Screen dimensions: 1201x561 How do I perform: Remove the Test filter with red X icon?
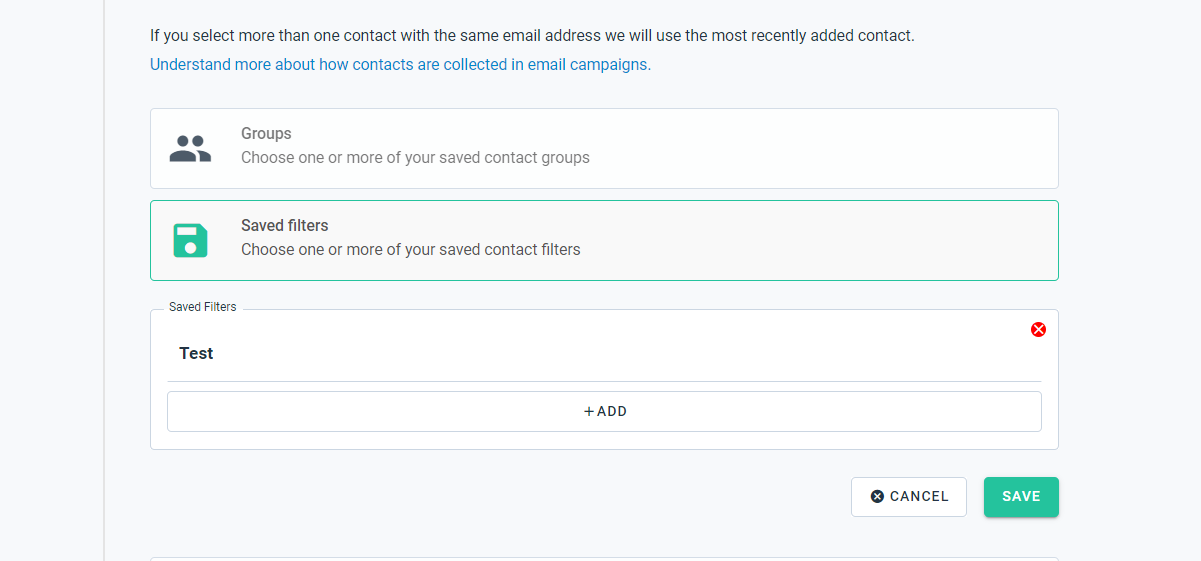1038,329
